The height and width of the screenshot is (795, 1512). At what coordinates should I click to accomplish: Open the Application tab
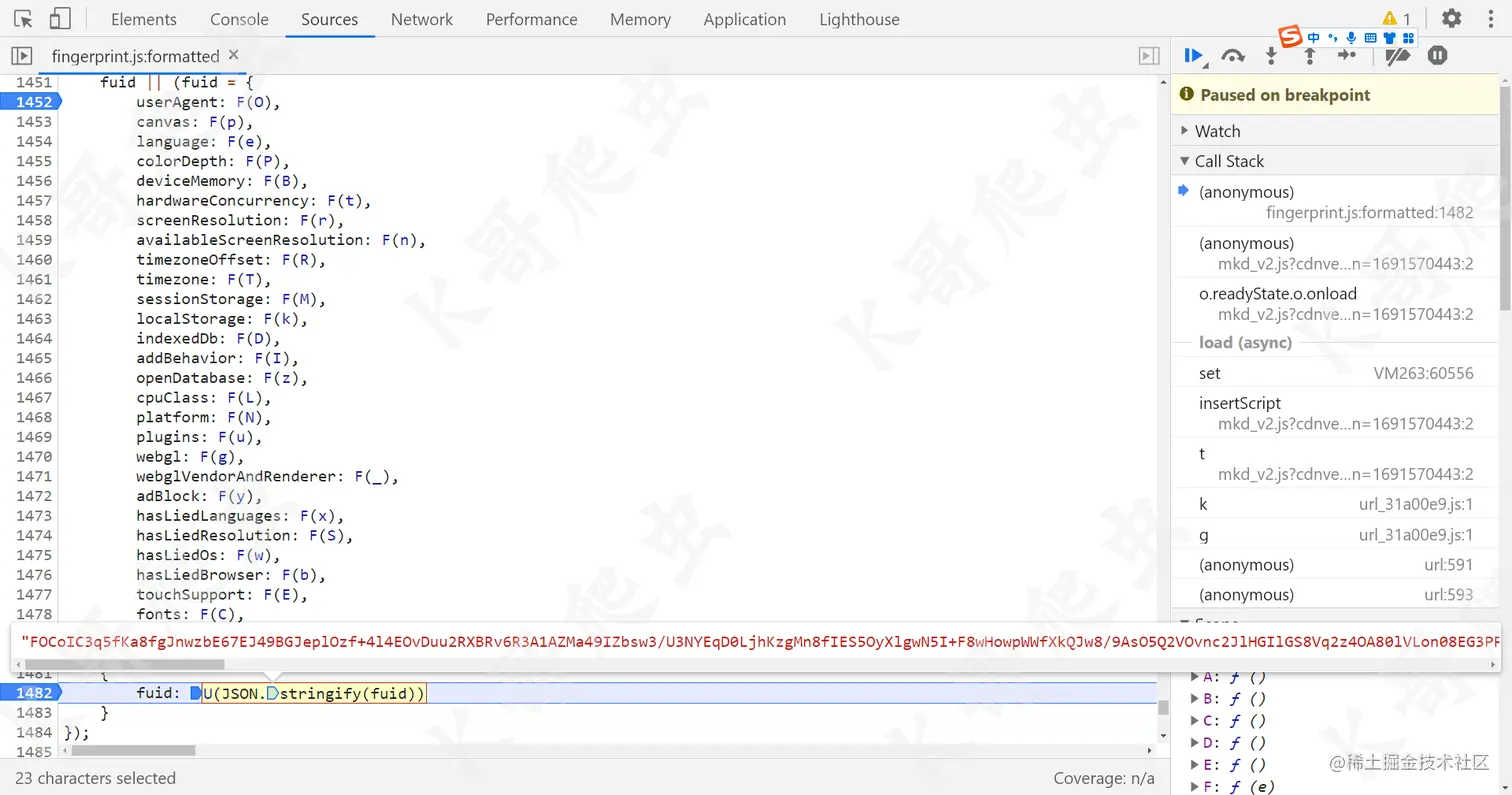745,19
